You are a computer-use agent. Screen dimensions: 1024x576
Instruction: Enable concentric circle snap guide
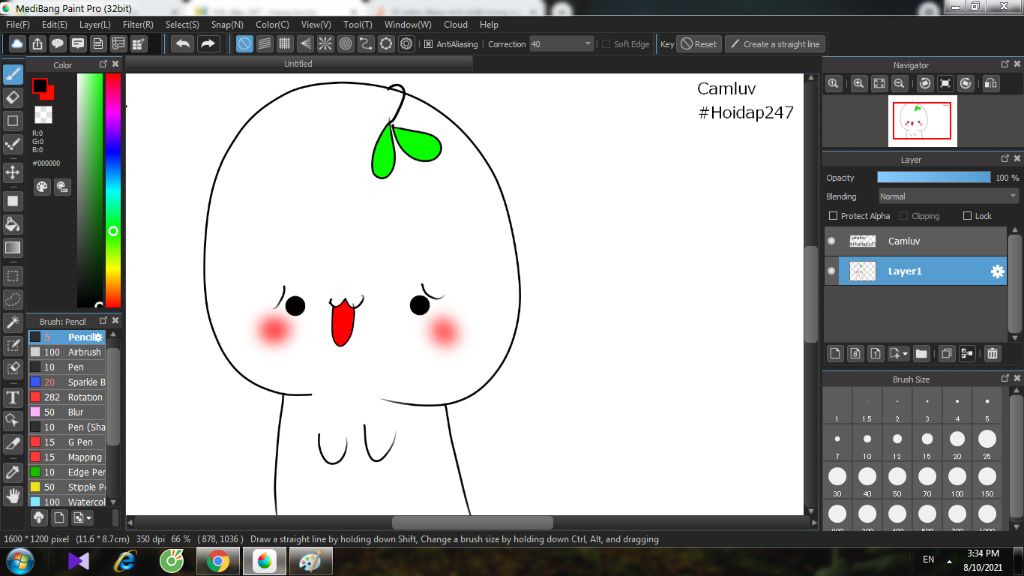click(345, 44)
